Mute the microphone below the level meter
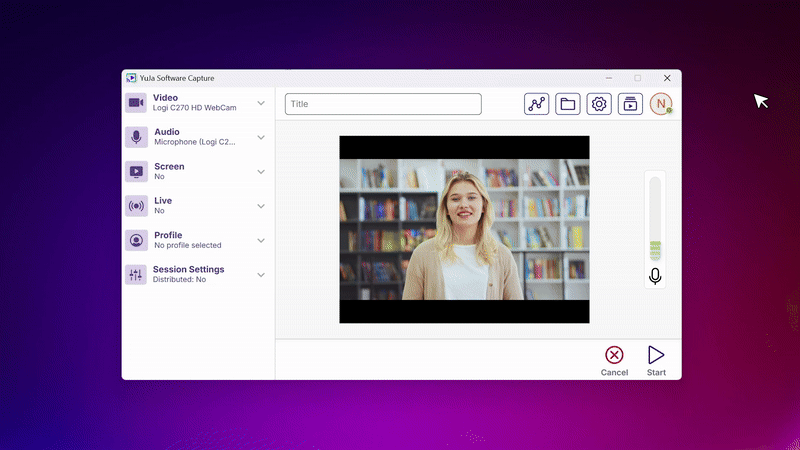 pyautogui.click(x=655, y=276)
